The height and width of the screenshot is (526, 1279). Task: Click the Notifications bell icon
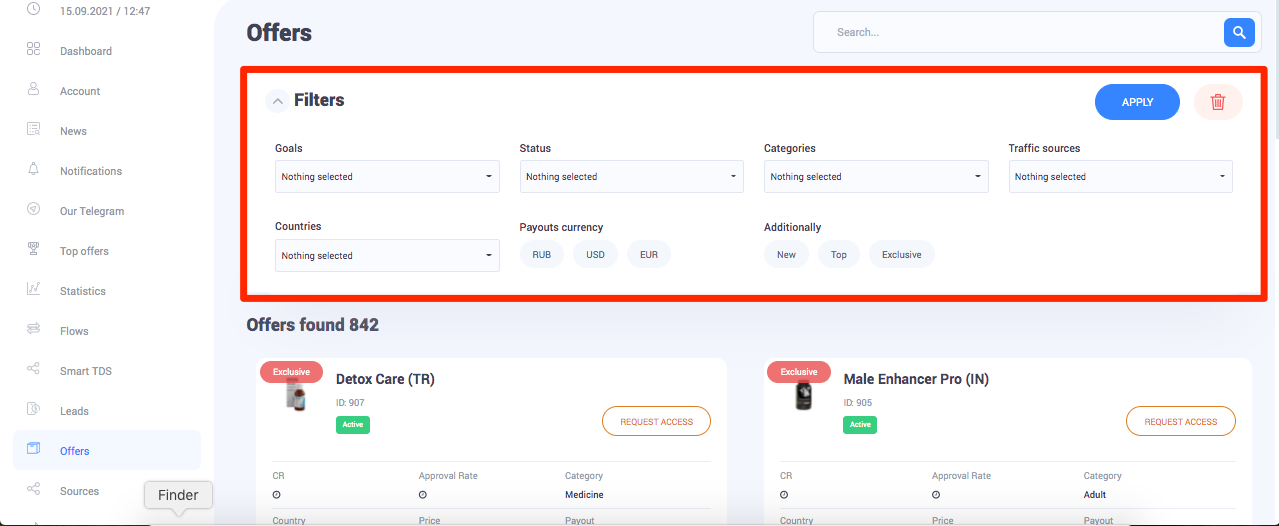[33, 169]
